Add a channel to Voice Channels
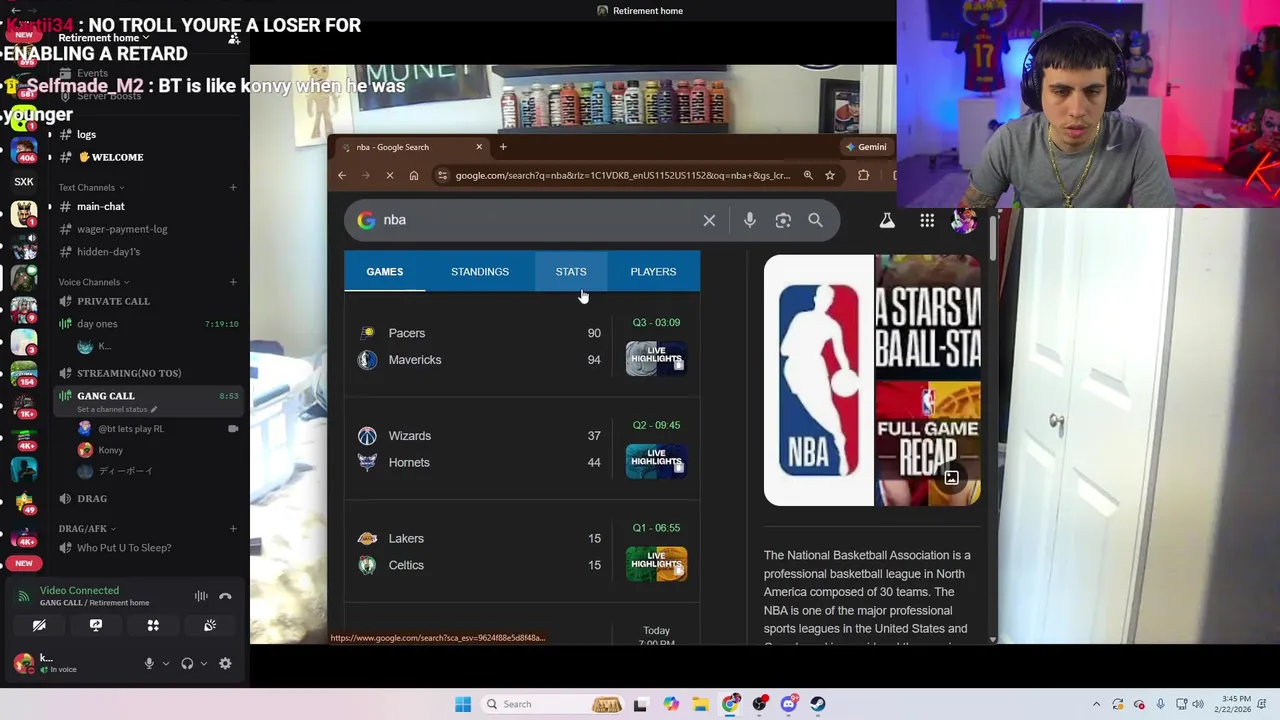Image resolution: width=1280 pixels, height=720 pixels. tap(233, 282)
